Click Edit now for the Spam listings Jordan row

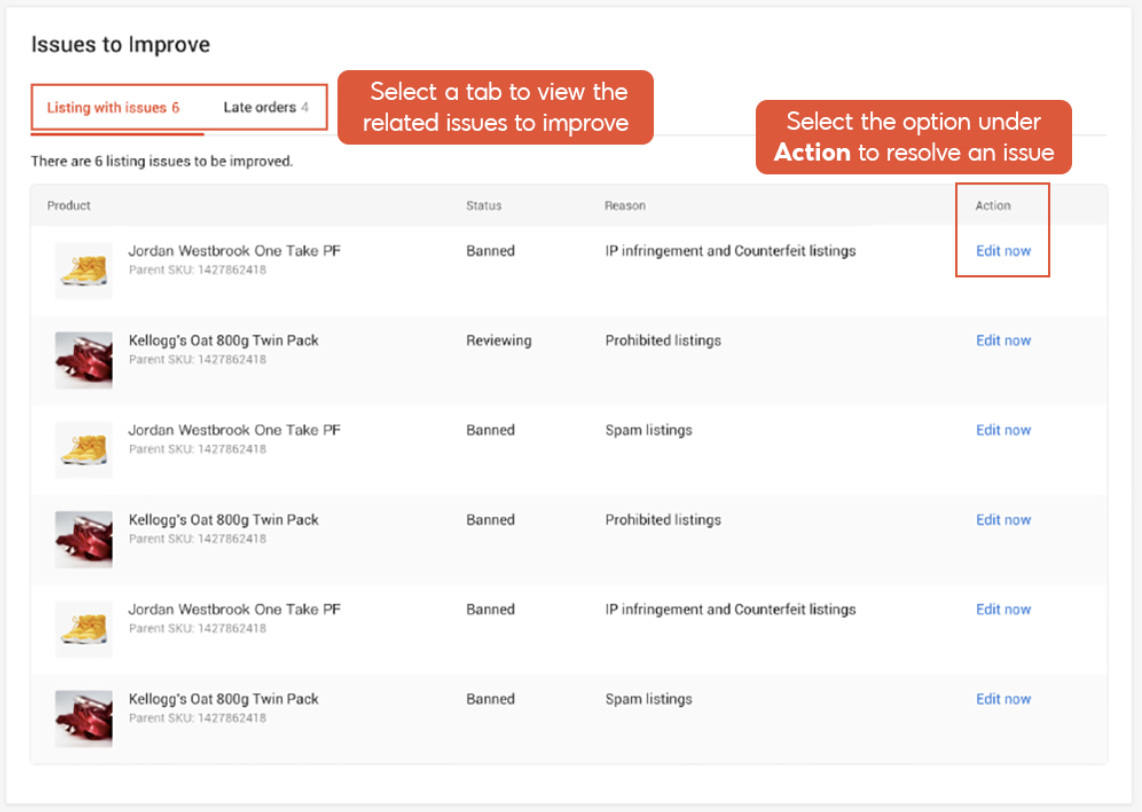coord(1003,430)
